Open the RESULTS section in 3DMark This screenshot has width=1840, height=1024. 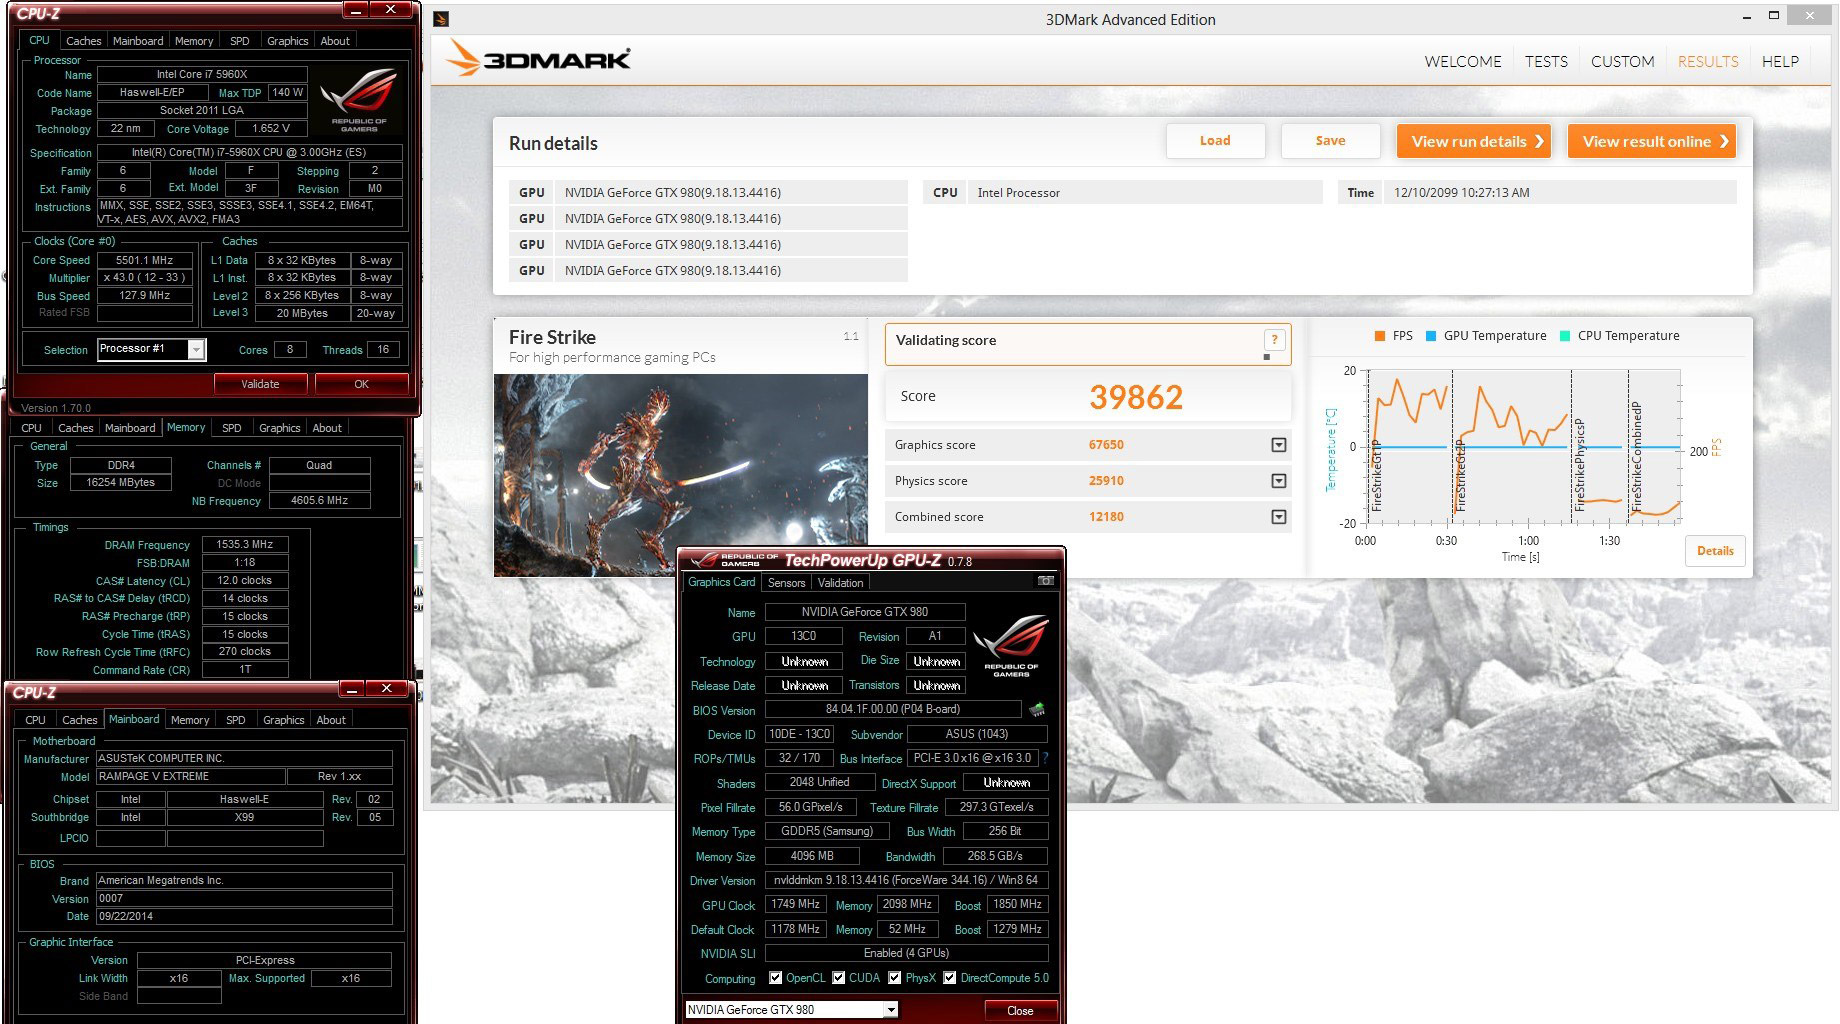pyautogui.click(x=1708, y=61)
